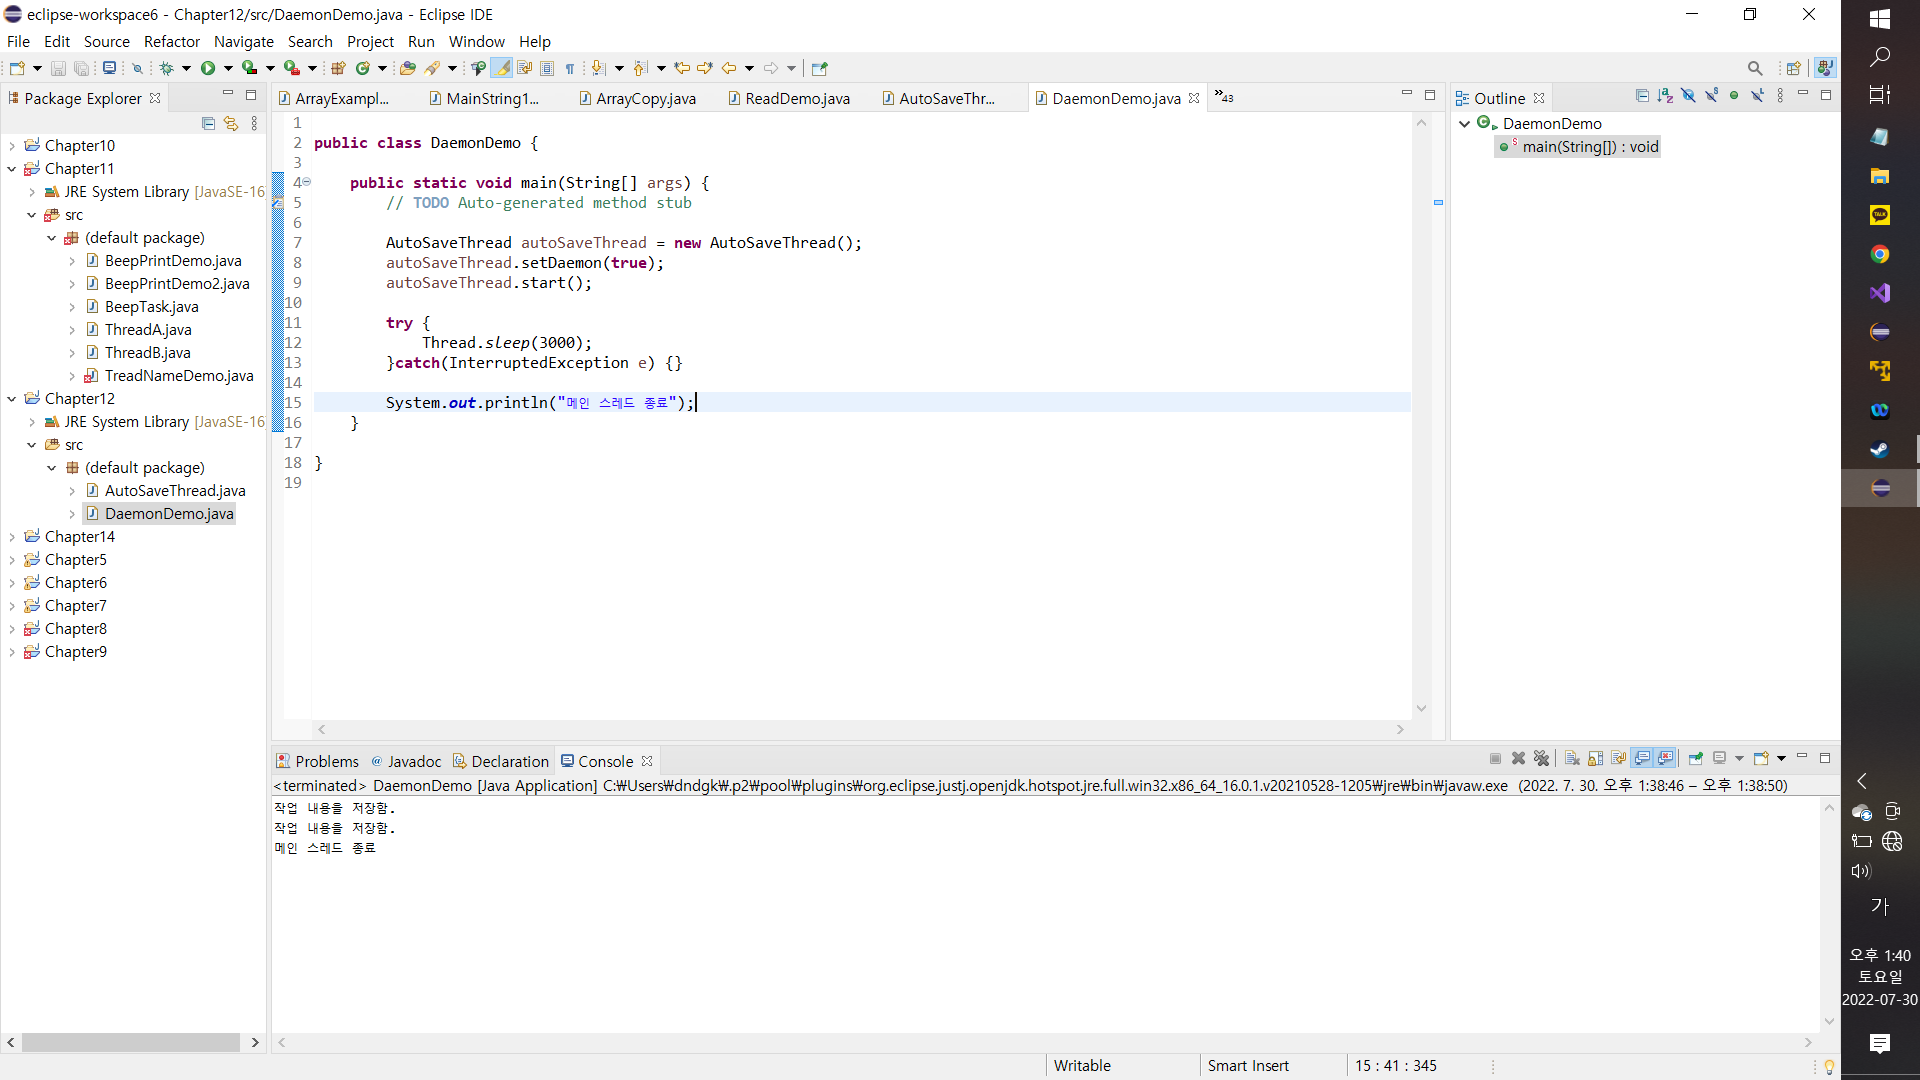1920x1080 pixels.
Task: Click the Run (green play) toolbar button
Action: (207, 68)
